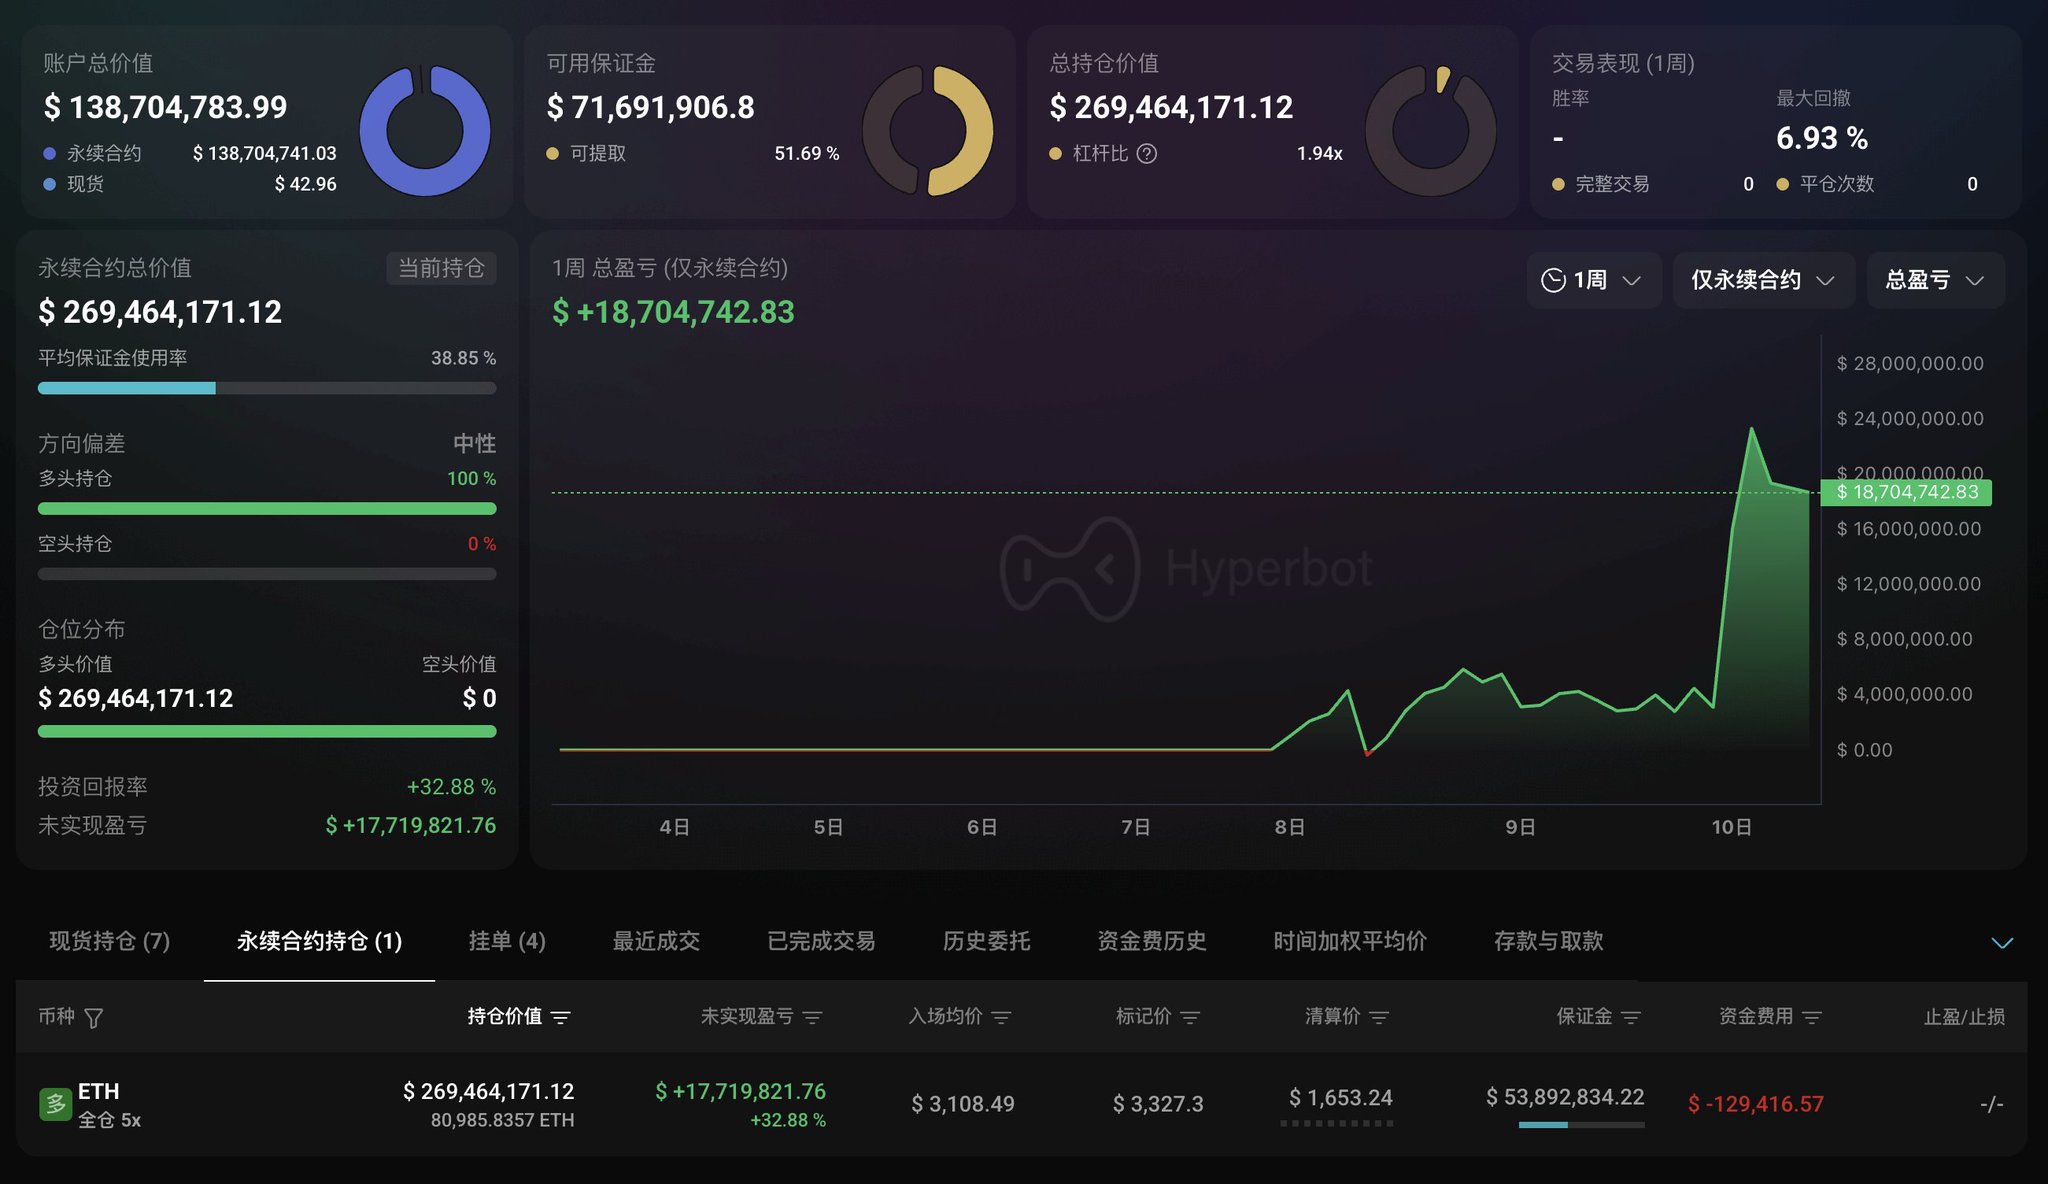Viewport: 2048px width, 1184px height.
Task: Click the 当前持仓 button
Action: (x=441, y=268)
